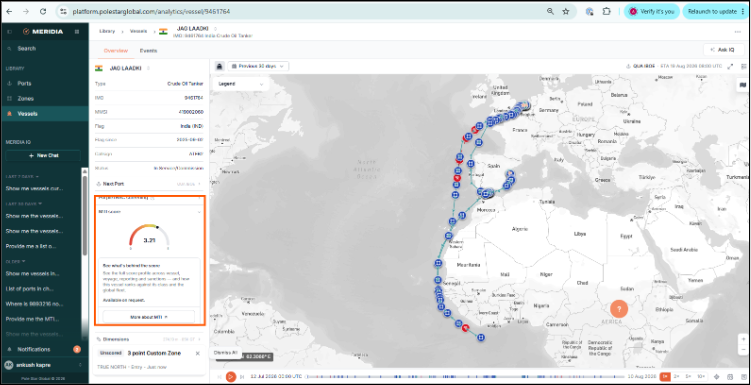This screenshot has height=385, width=751.
Task: Click the orange play button on timeline
Action: pos(230,377)
